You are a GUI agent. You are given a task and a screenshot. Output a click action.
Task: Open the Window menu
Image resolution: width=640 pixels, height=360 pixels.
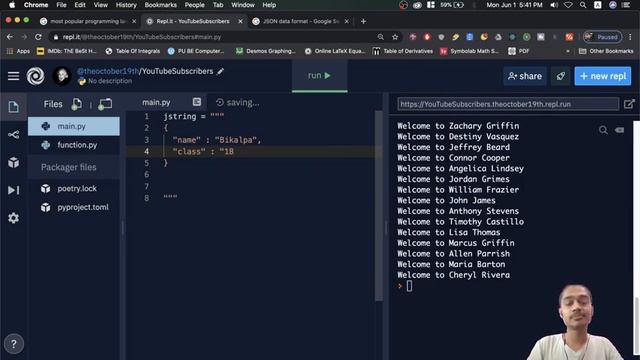click(x=242, y=5)
